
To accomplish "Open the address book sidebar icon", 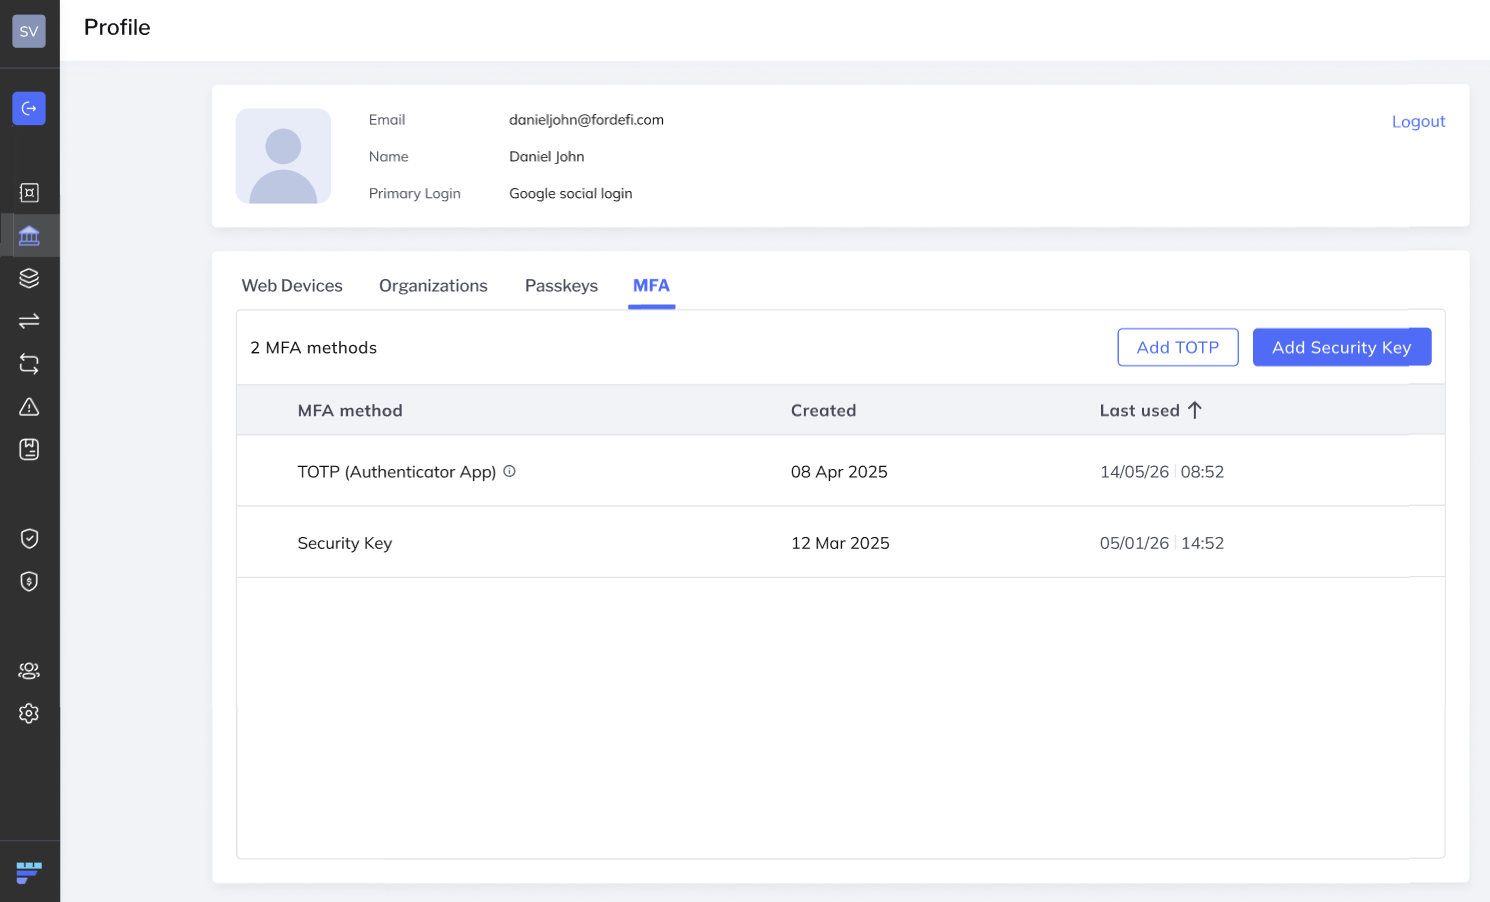I will [29, 450].
